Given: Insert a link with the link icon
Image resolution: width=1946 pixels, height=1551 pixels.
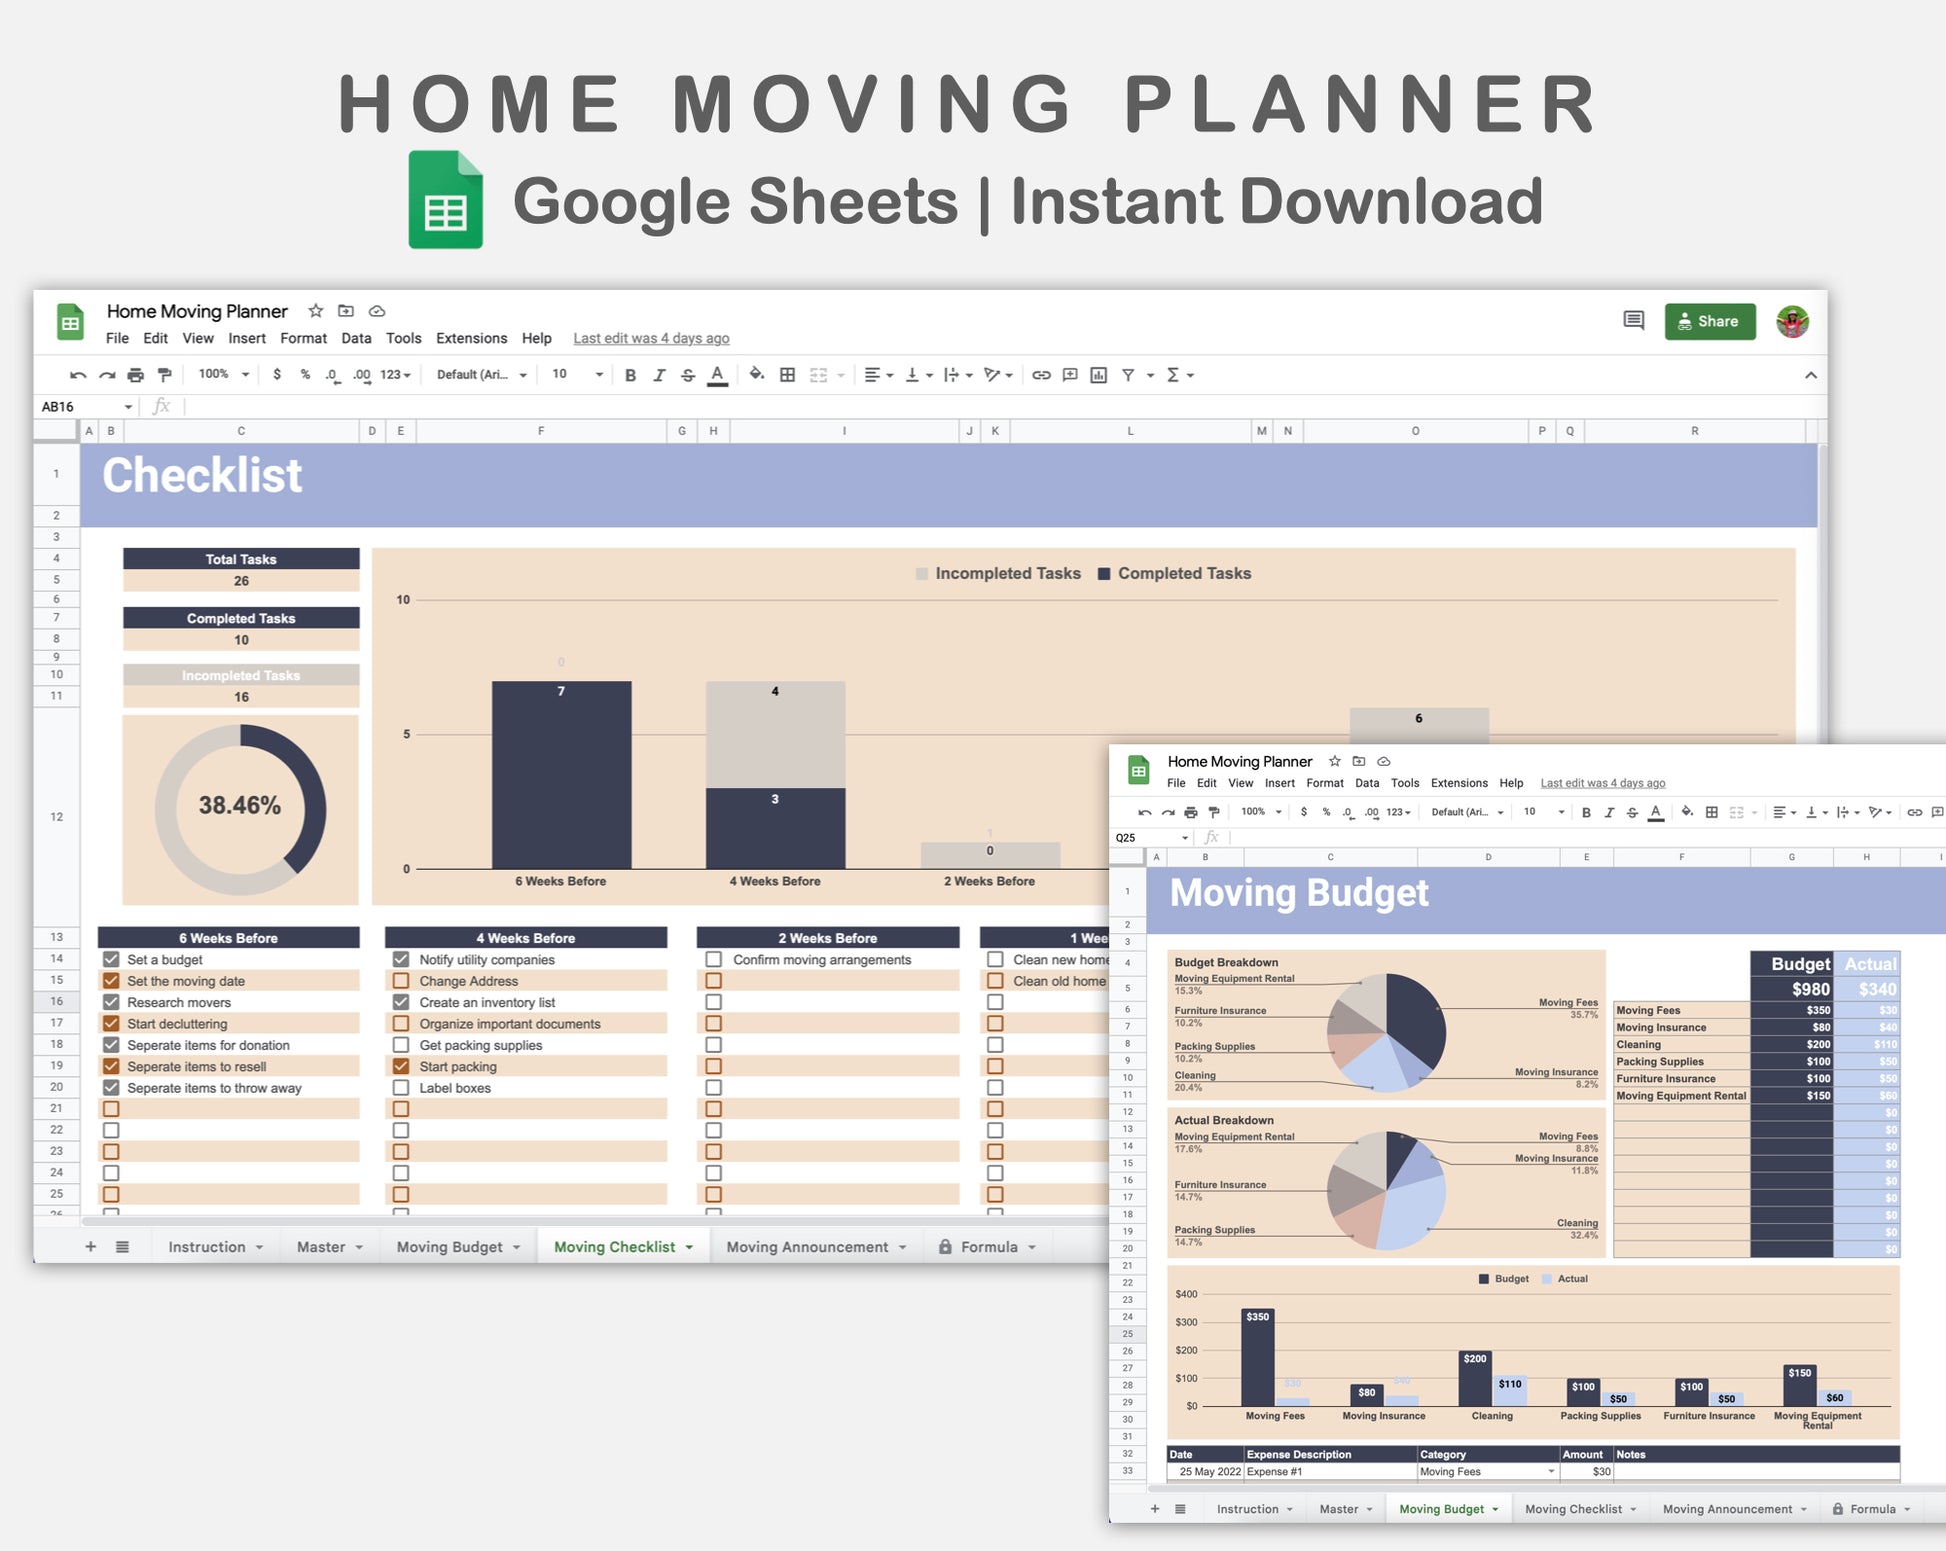Looking at the screenshot, I should (1041, 375).
